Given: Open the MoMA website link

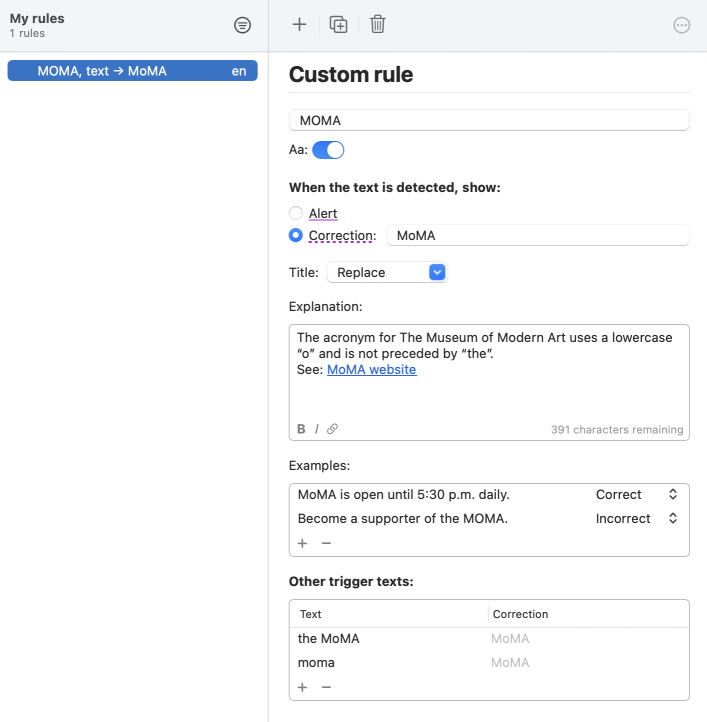Looking at the screenshot, I should click(371, 370).
